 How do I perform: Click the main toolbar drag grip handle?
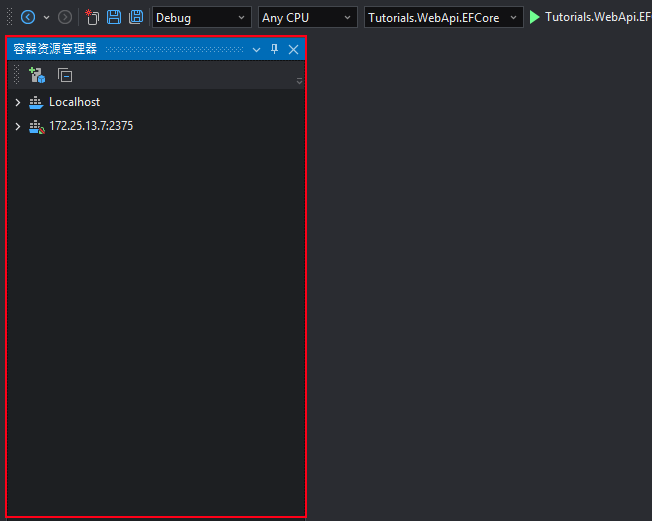[x=10, y=17]
